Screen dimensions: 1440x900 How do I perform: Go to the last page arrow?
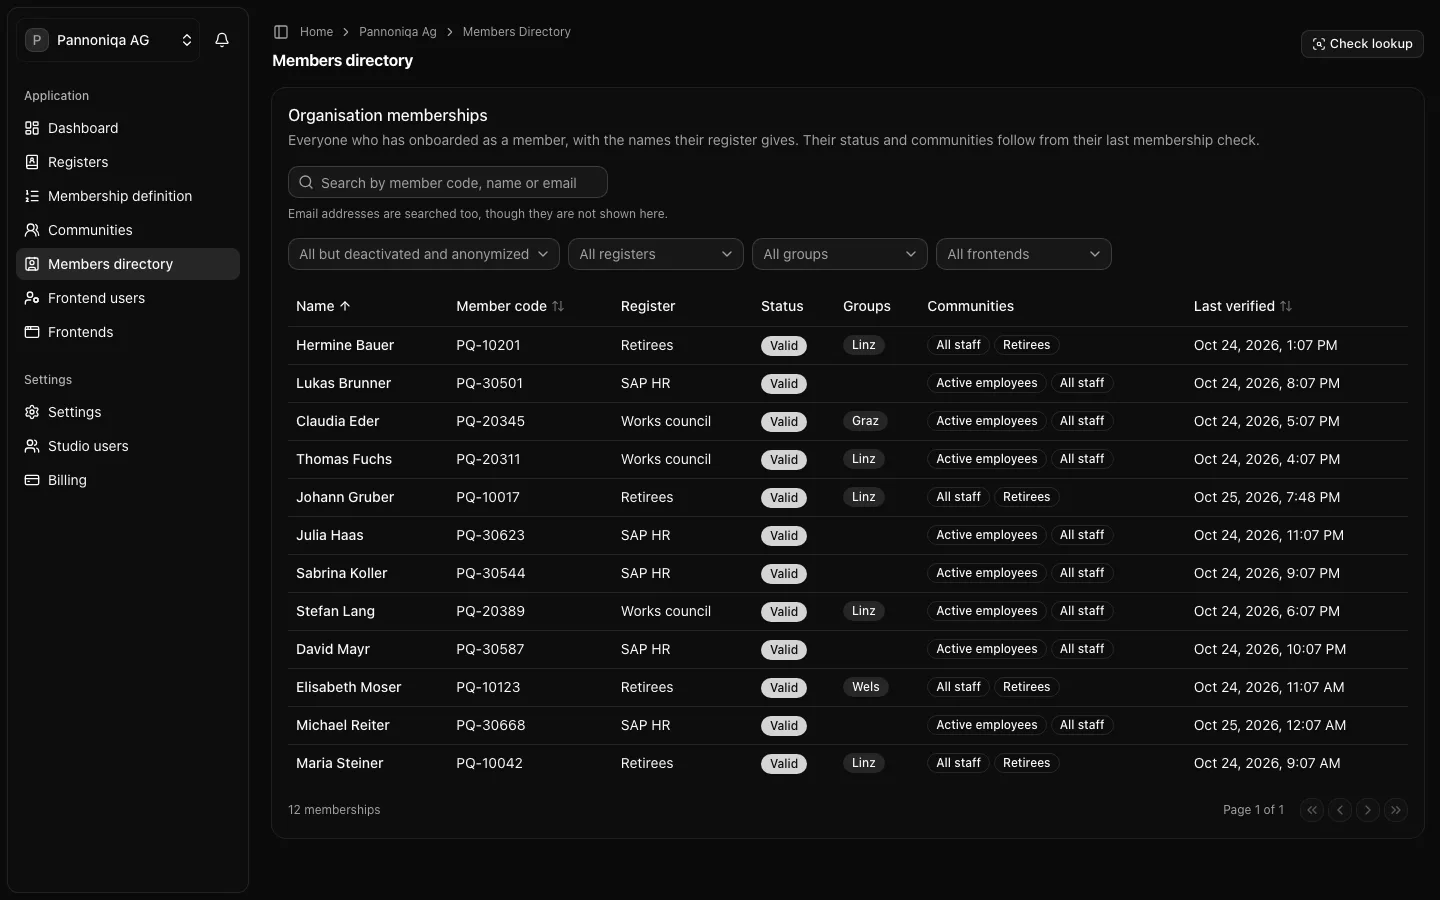(1396, 810)
